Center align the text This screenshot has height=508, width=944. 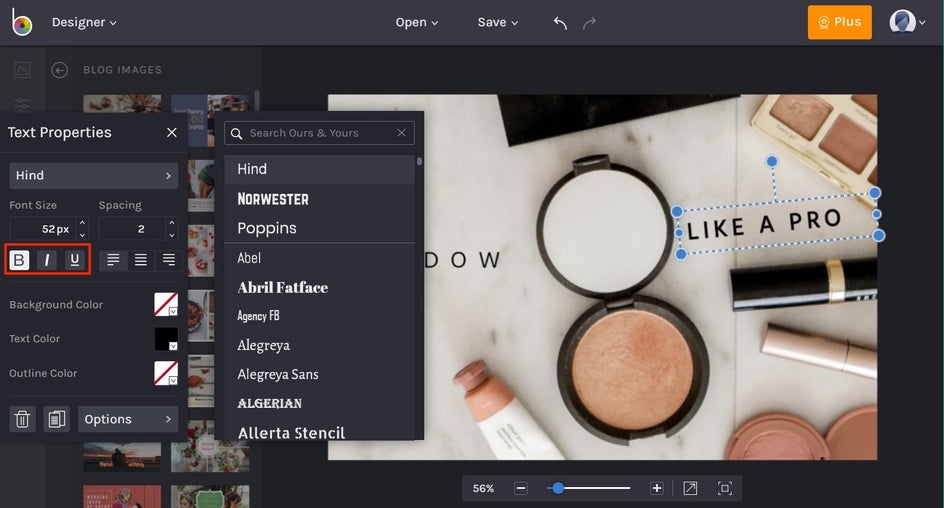140,260
